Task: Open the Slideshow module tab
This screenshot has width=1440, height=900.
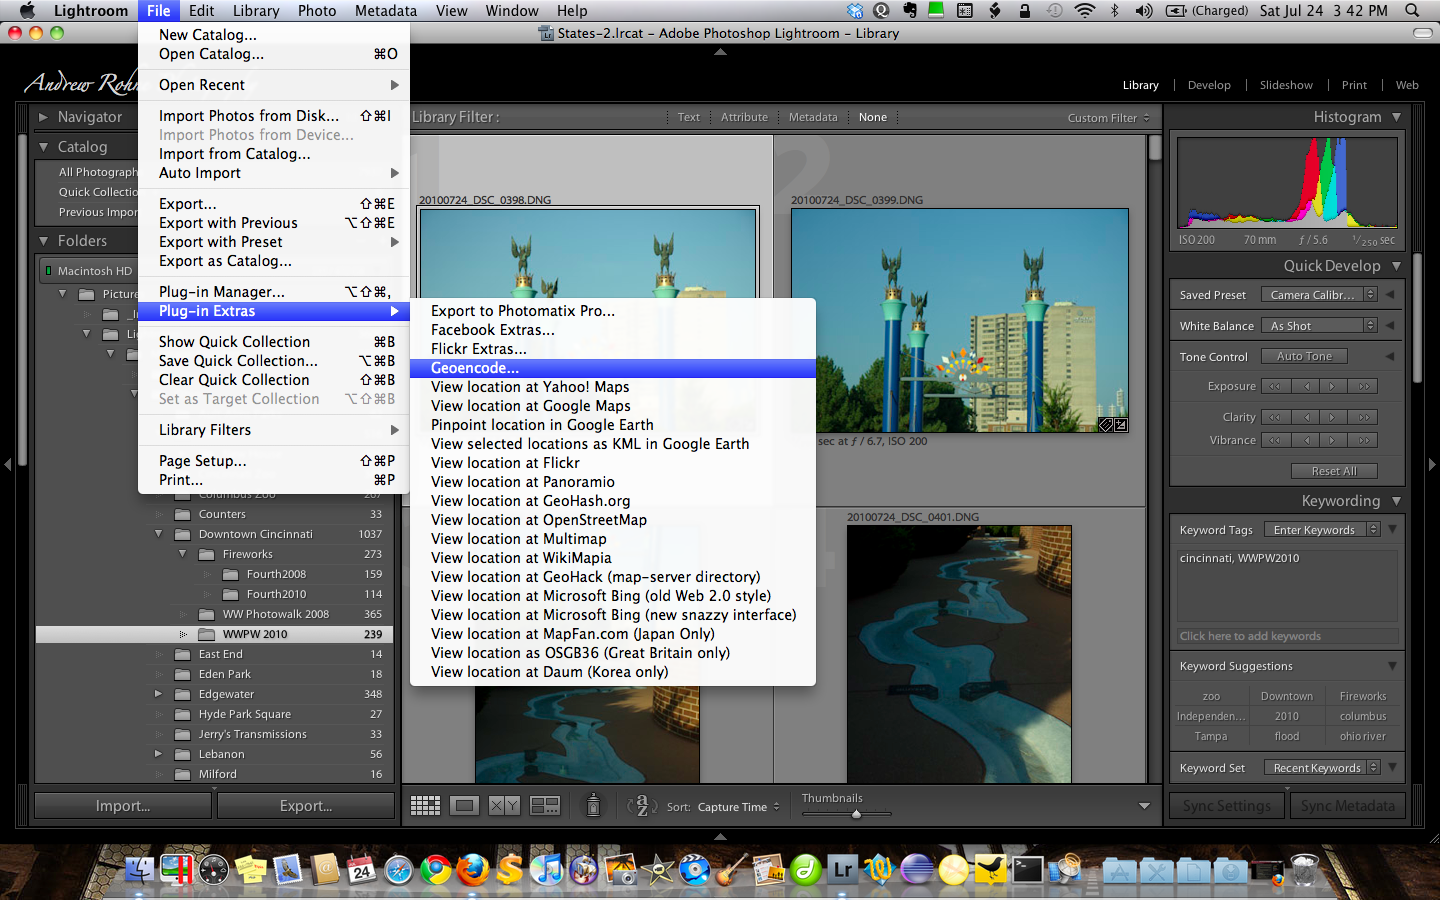Action: [1286, 85]
